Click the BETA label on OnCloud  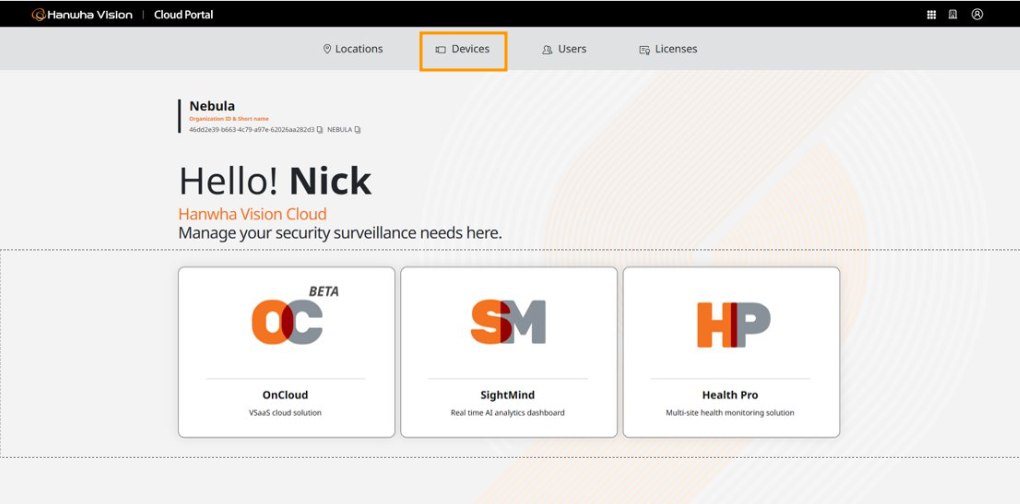(x=324, y=291)
